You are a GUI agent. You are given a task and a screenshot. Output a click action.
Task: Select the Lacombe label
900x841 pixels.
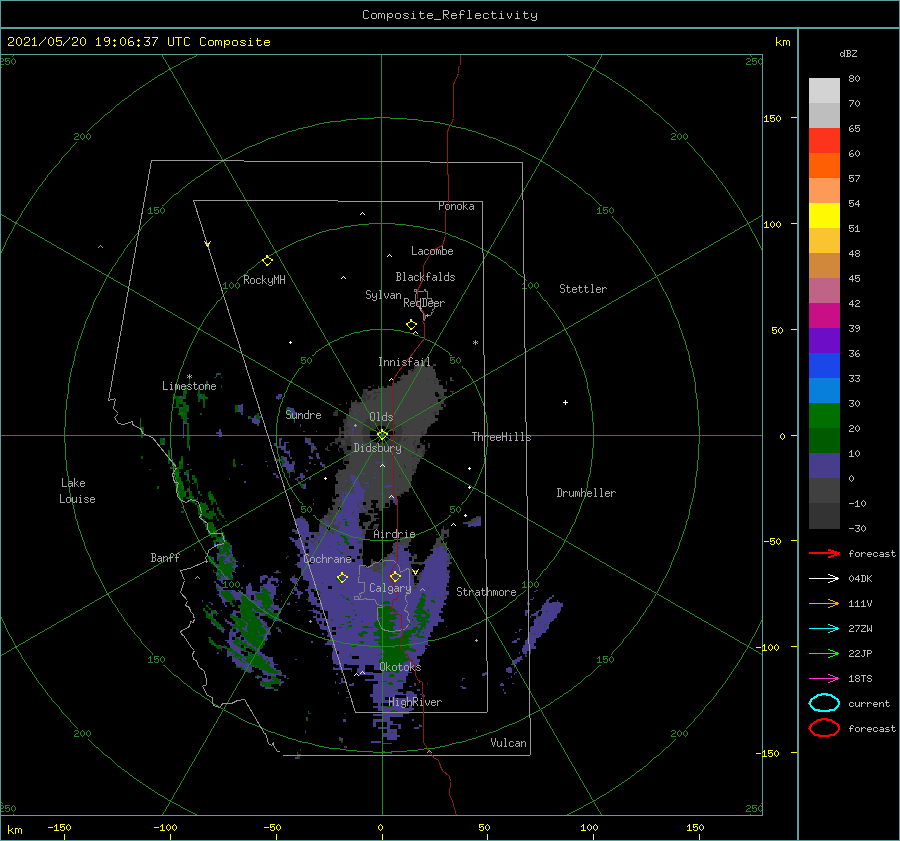coord(432,251)
